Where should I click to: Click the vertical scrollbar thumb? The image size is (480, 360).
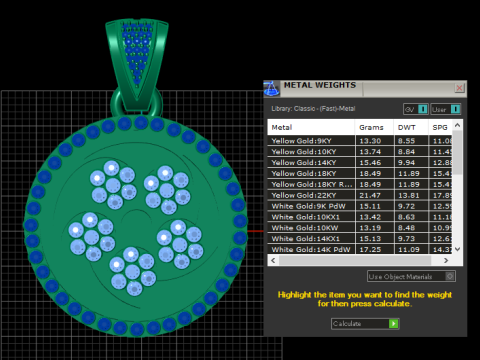pos(457,152)
